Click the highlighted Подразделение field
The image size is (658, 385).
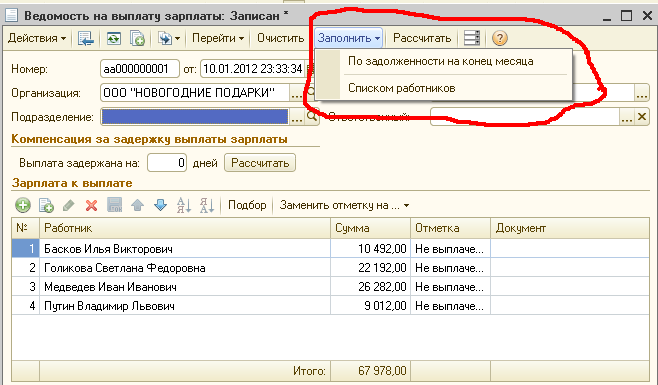(195, 117)
